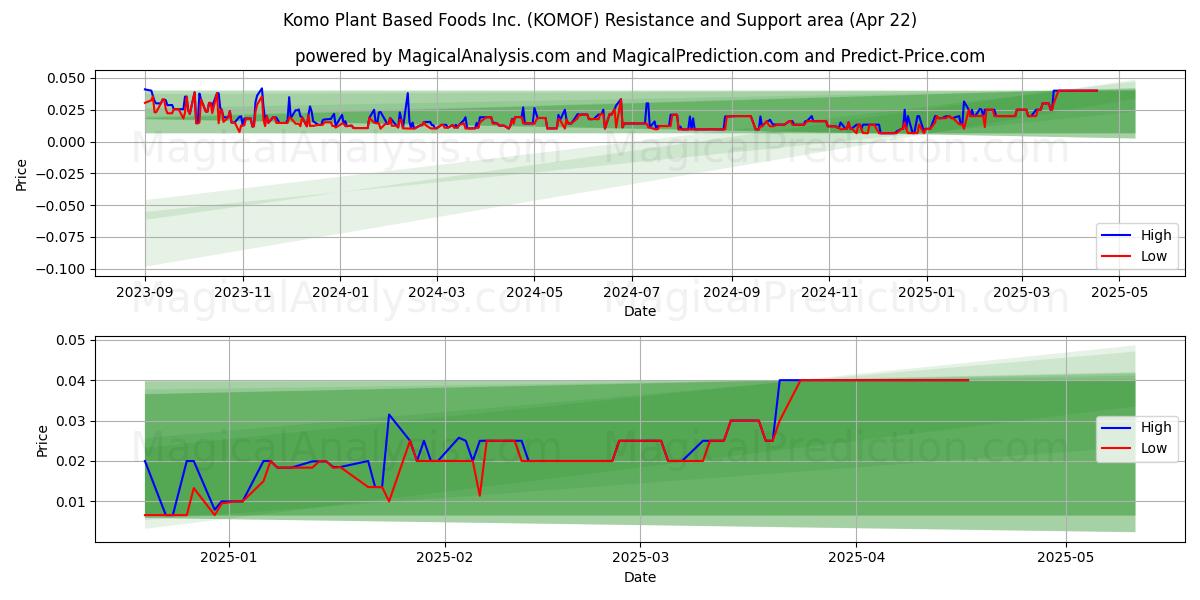The height and width of the screenshot is (600, 1200).
Task: Click the '0.04' y-axis label in the bottom chart
Action: click(x=73, y=381)
